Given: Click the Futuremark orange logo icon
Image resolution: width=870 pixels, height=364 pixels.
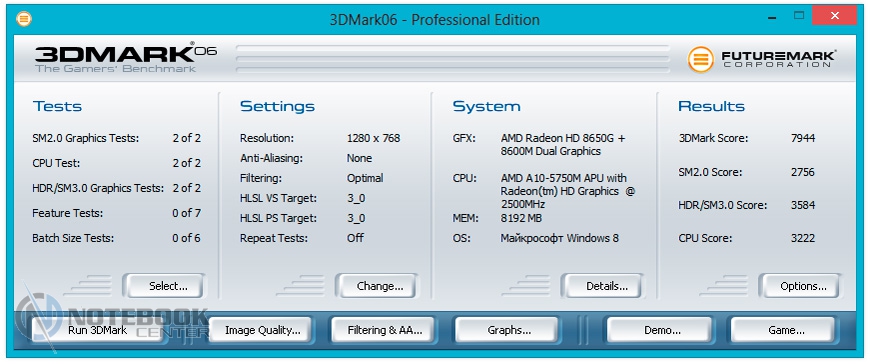Looking at the screenshot, I should pos(701,59).
